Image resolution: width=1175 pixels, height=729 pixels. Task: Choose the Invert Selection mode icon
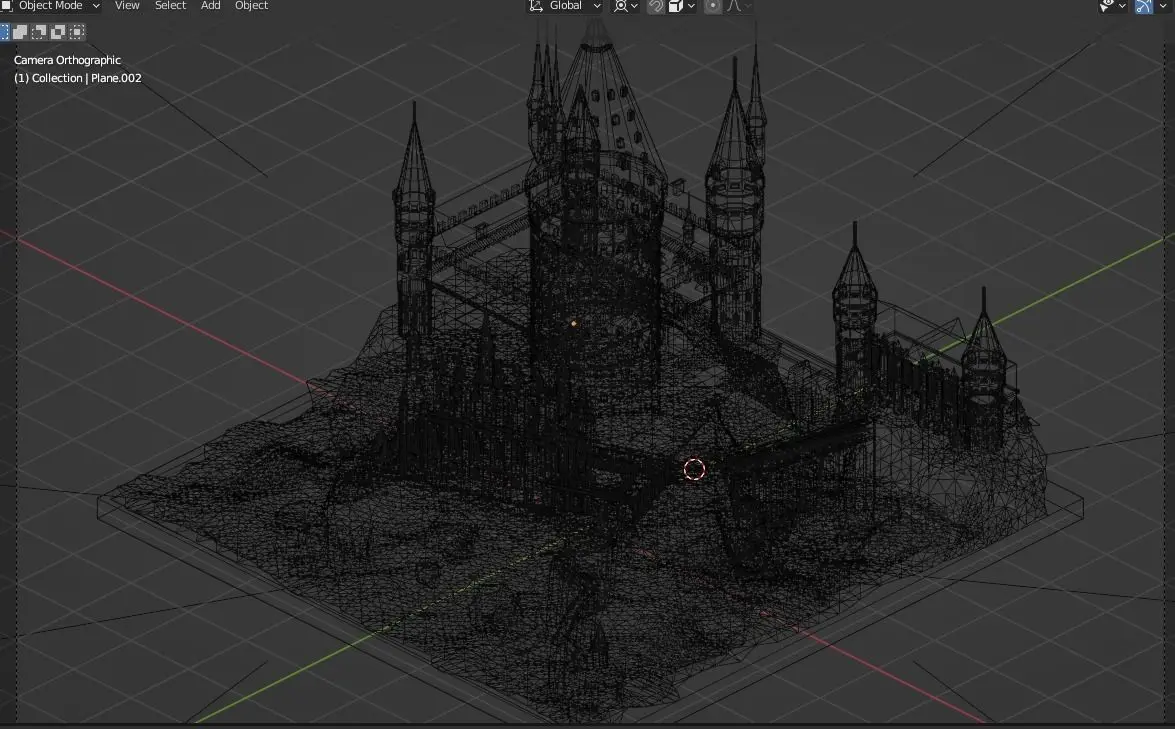coord(58,31)
